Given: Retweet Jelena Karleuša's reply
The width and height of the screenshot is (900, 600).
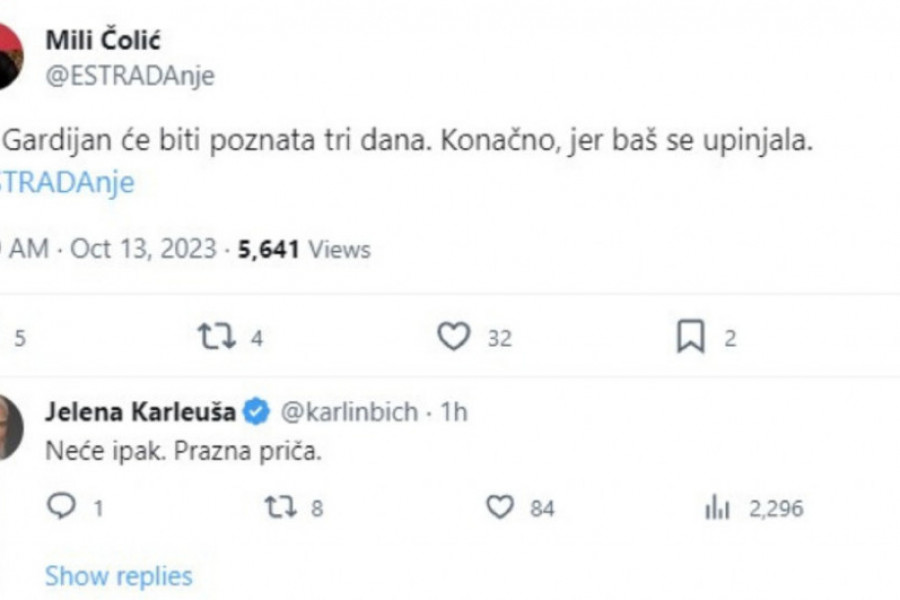Looking at the screenshot, I should (x=281, y=508).
